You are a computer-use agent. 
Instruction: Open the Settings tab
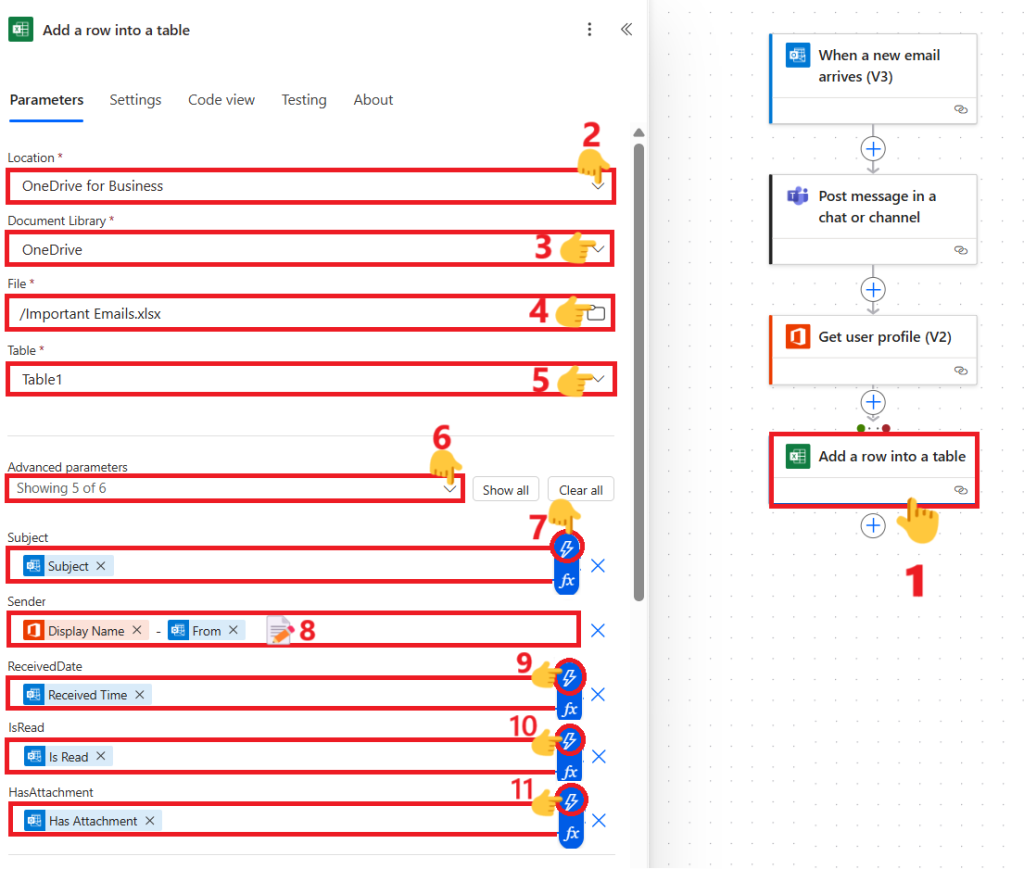coord(135,100)
